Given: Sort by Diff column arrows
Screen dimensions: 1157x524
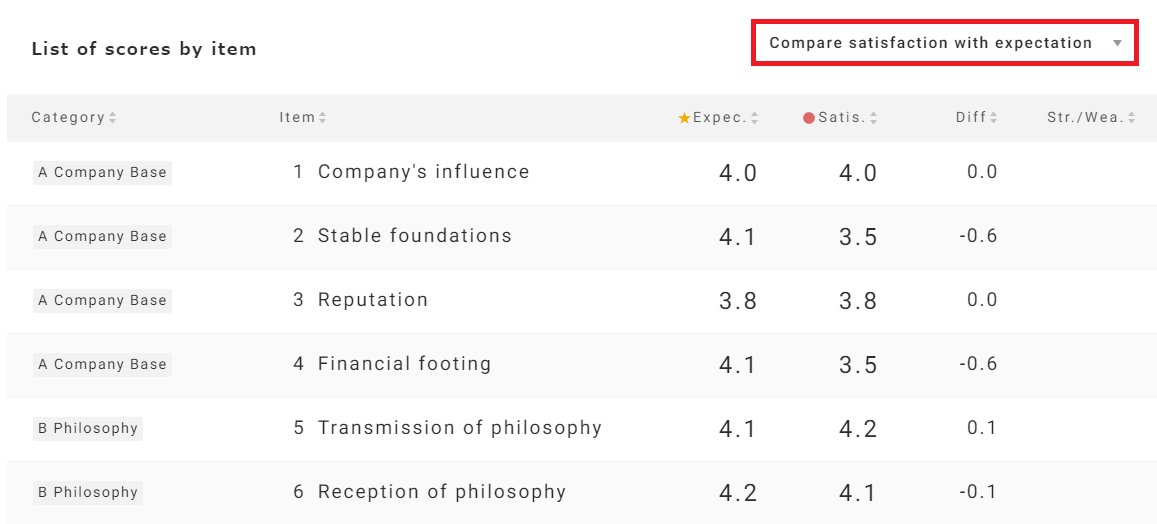Looking at the screenshot, I should tap(994, 118).
